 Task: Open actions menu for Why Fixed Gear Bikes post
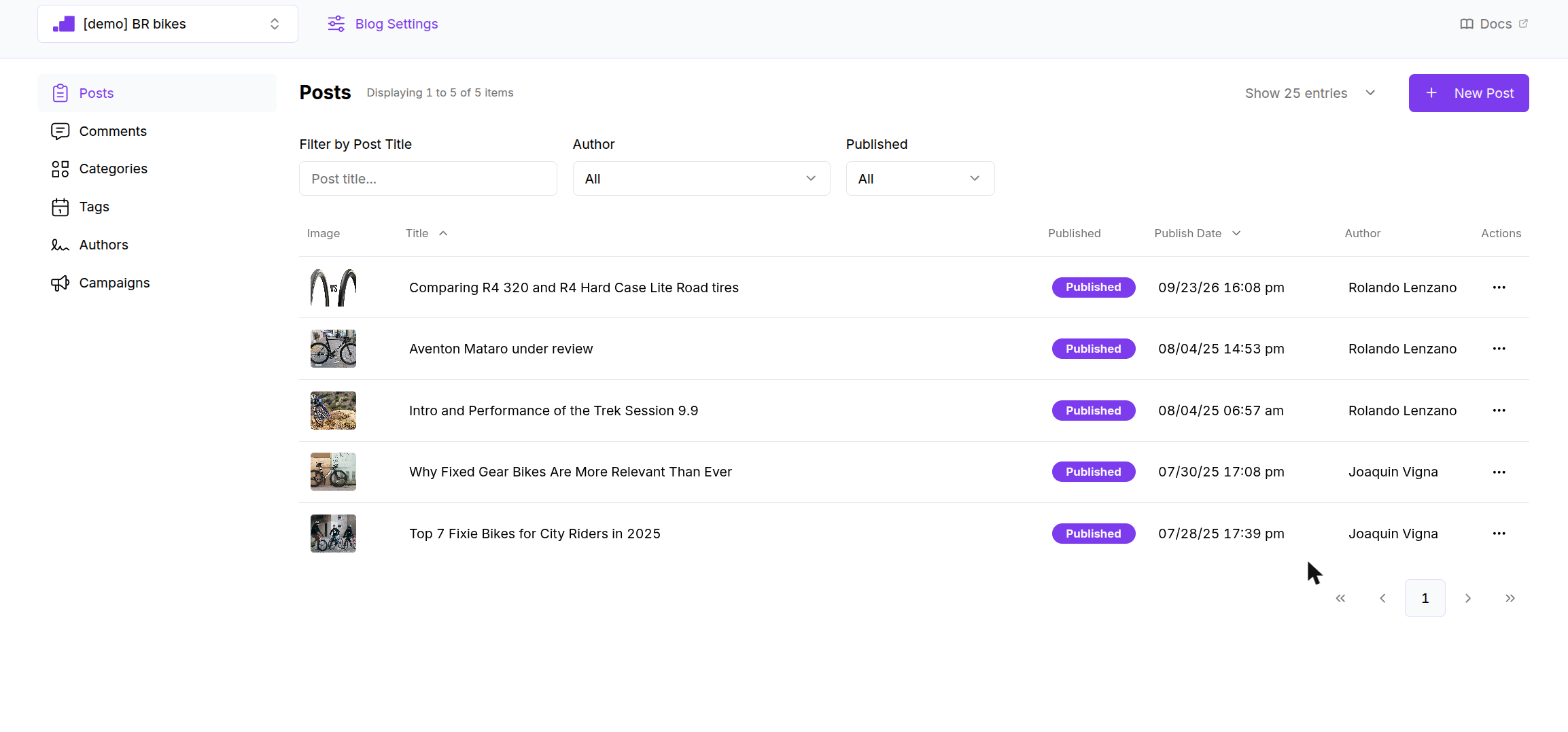[1499, 472]
